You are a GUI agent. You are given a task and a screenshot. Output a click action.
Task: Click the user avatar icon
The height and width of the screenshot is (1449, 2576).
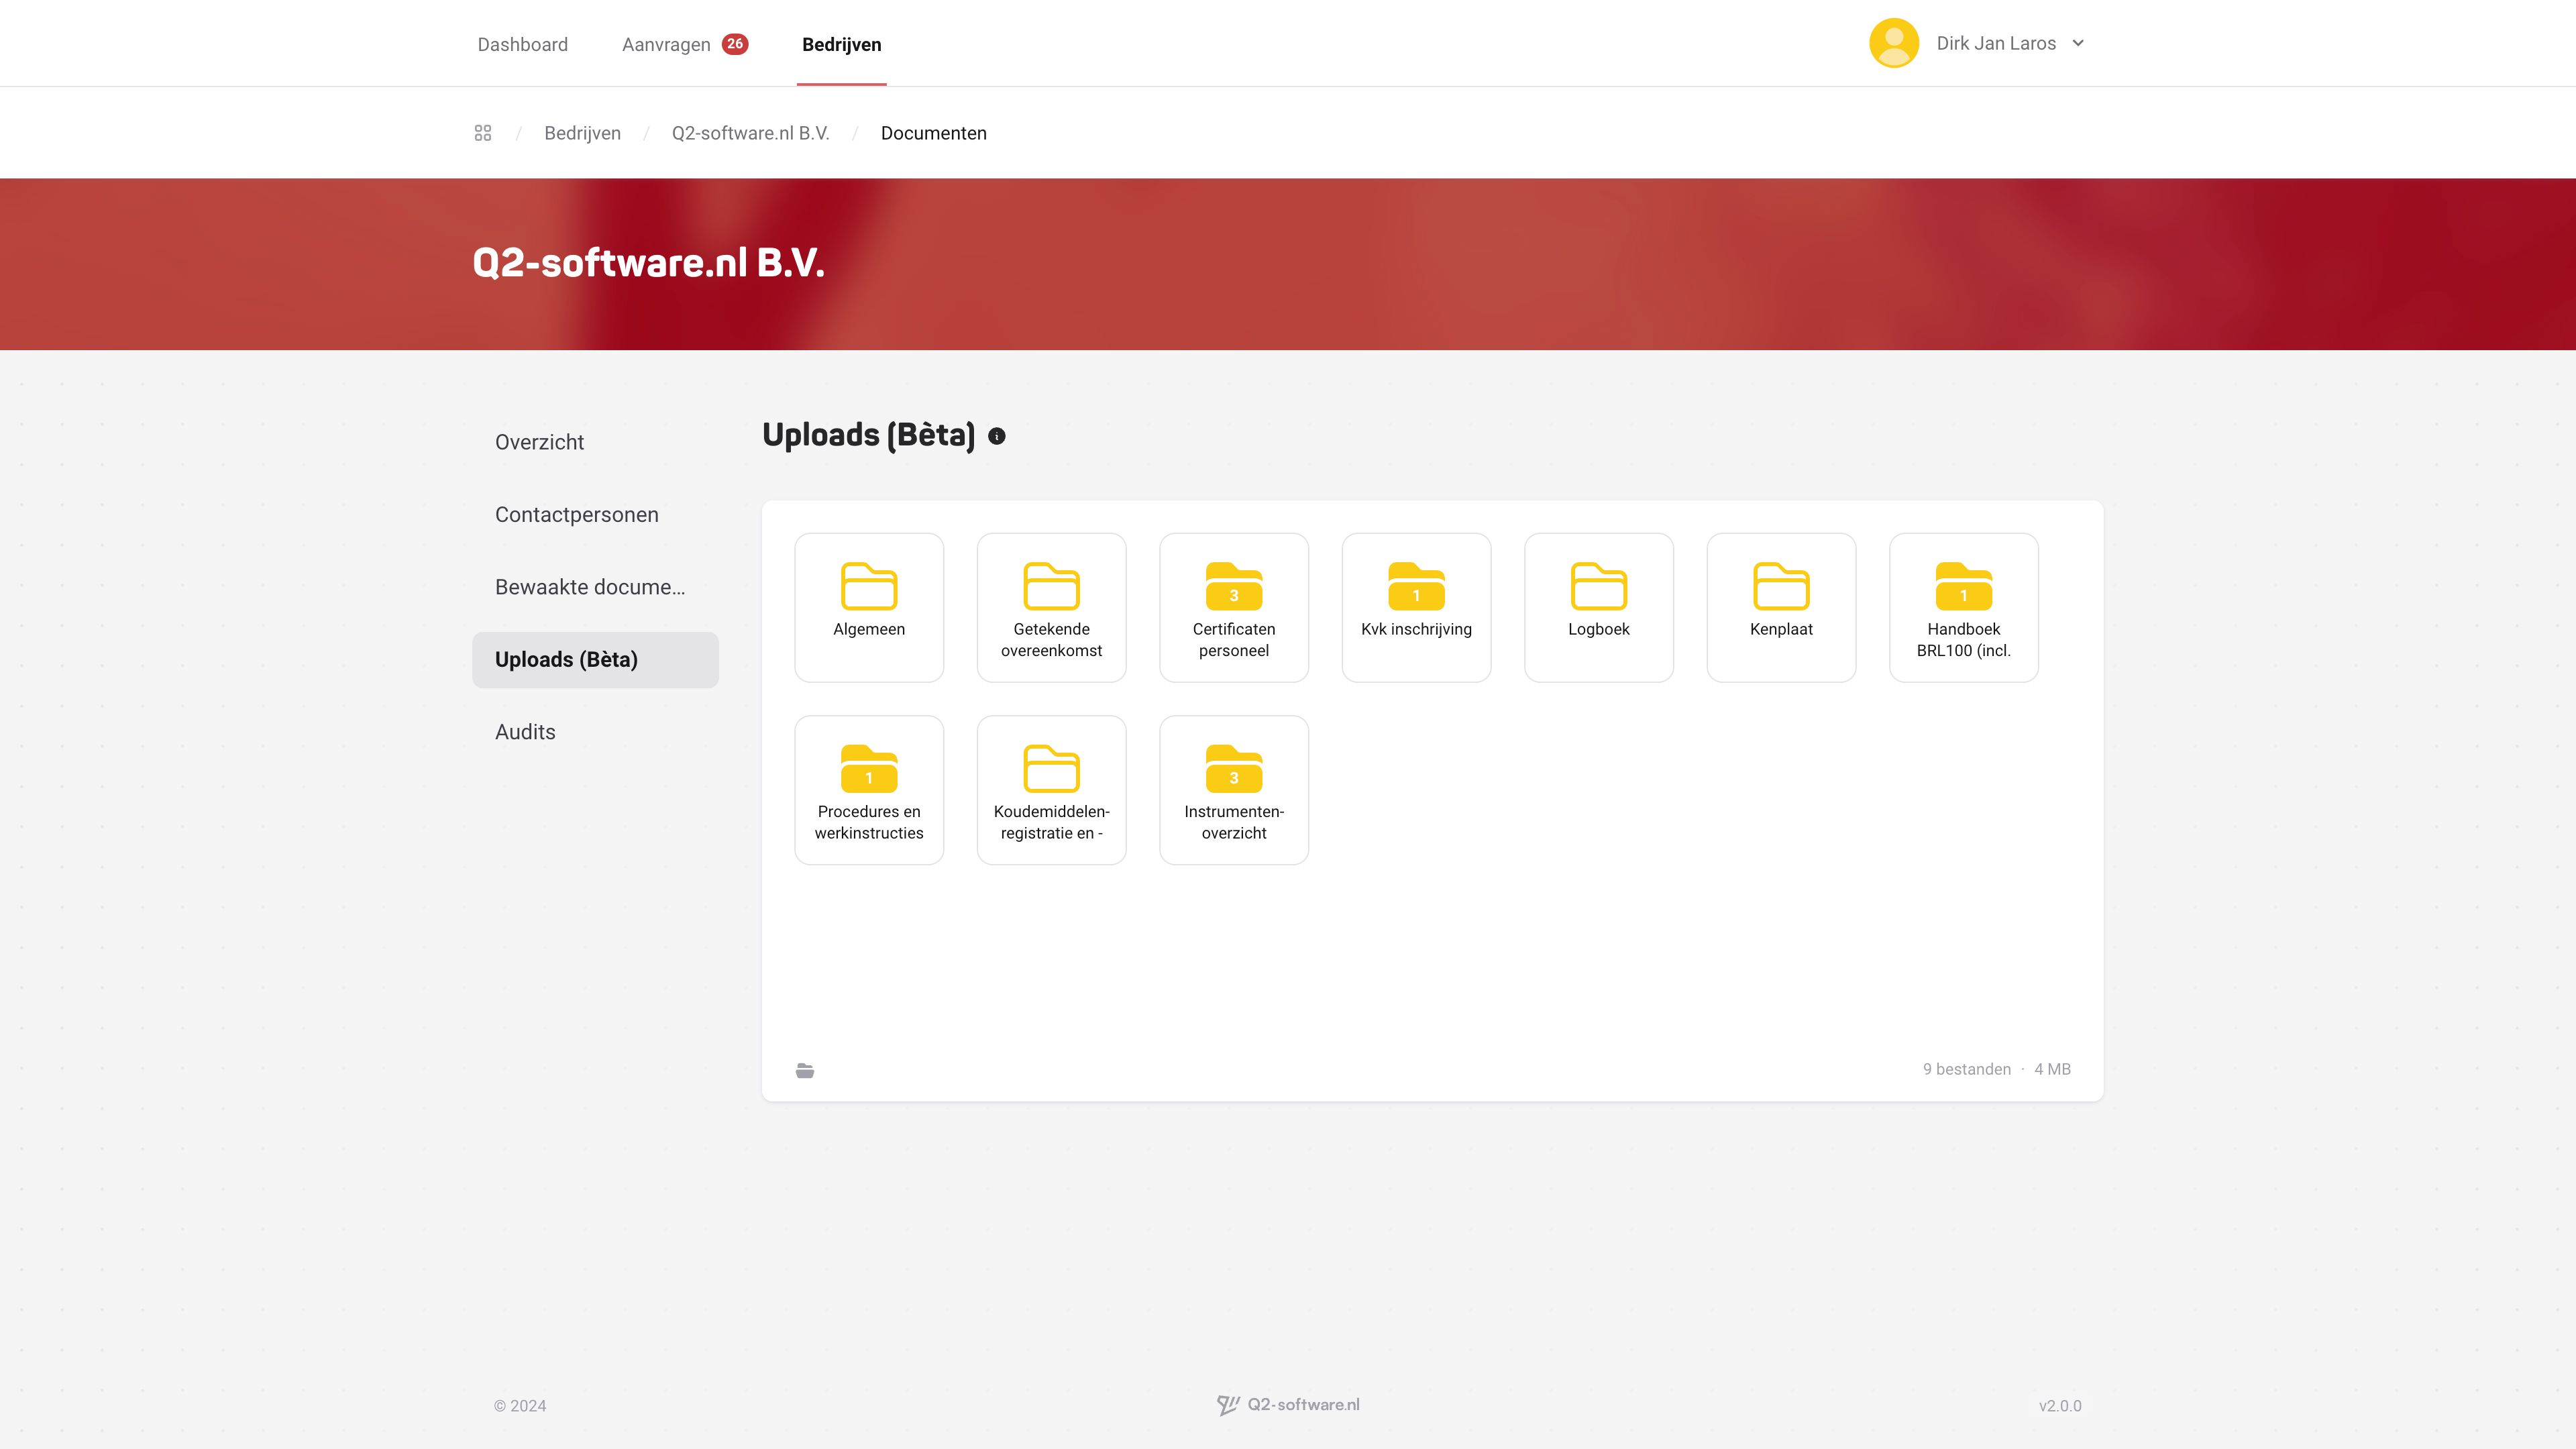click(1894, 43)
